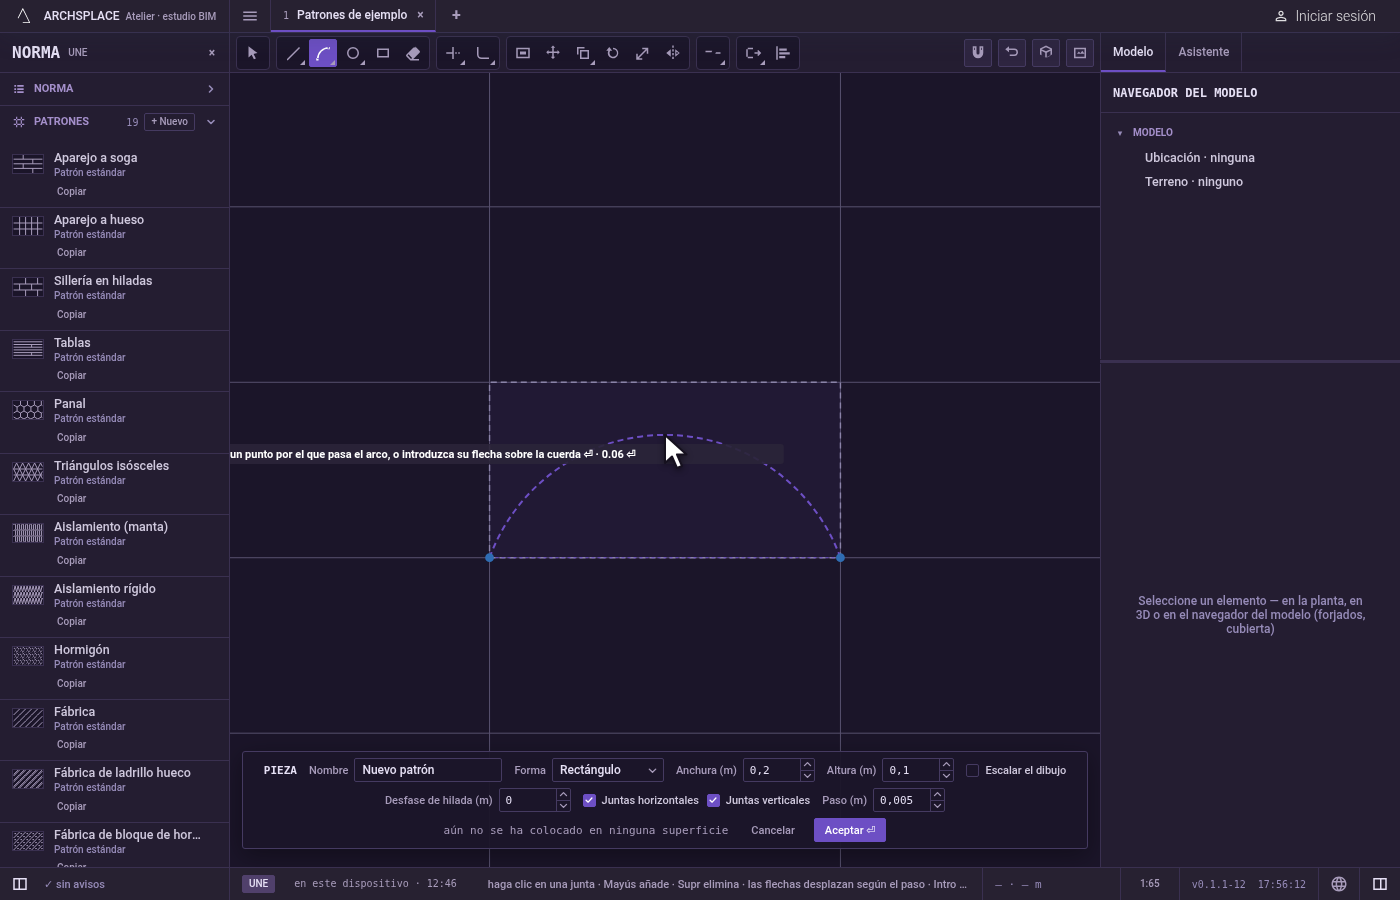
Task: Collapse the PATRONES section chevron
Action: [211, 122]
